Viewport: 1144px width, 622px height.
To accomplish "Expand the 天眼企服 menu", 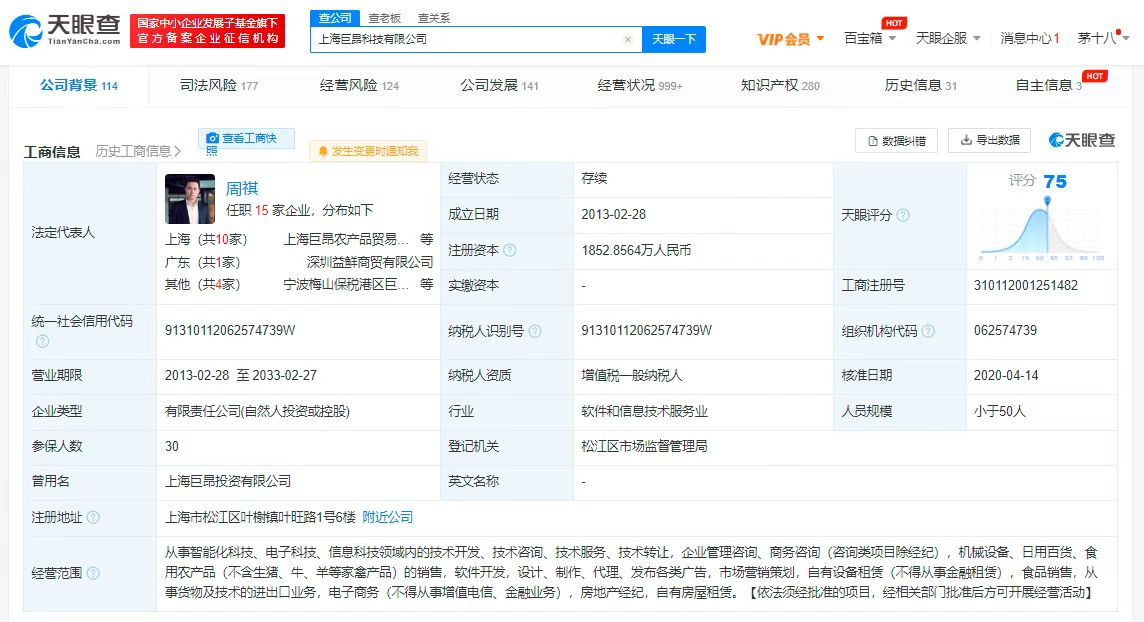I will point(948,38).
